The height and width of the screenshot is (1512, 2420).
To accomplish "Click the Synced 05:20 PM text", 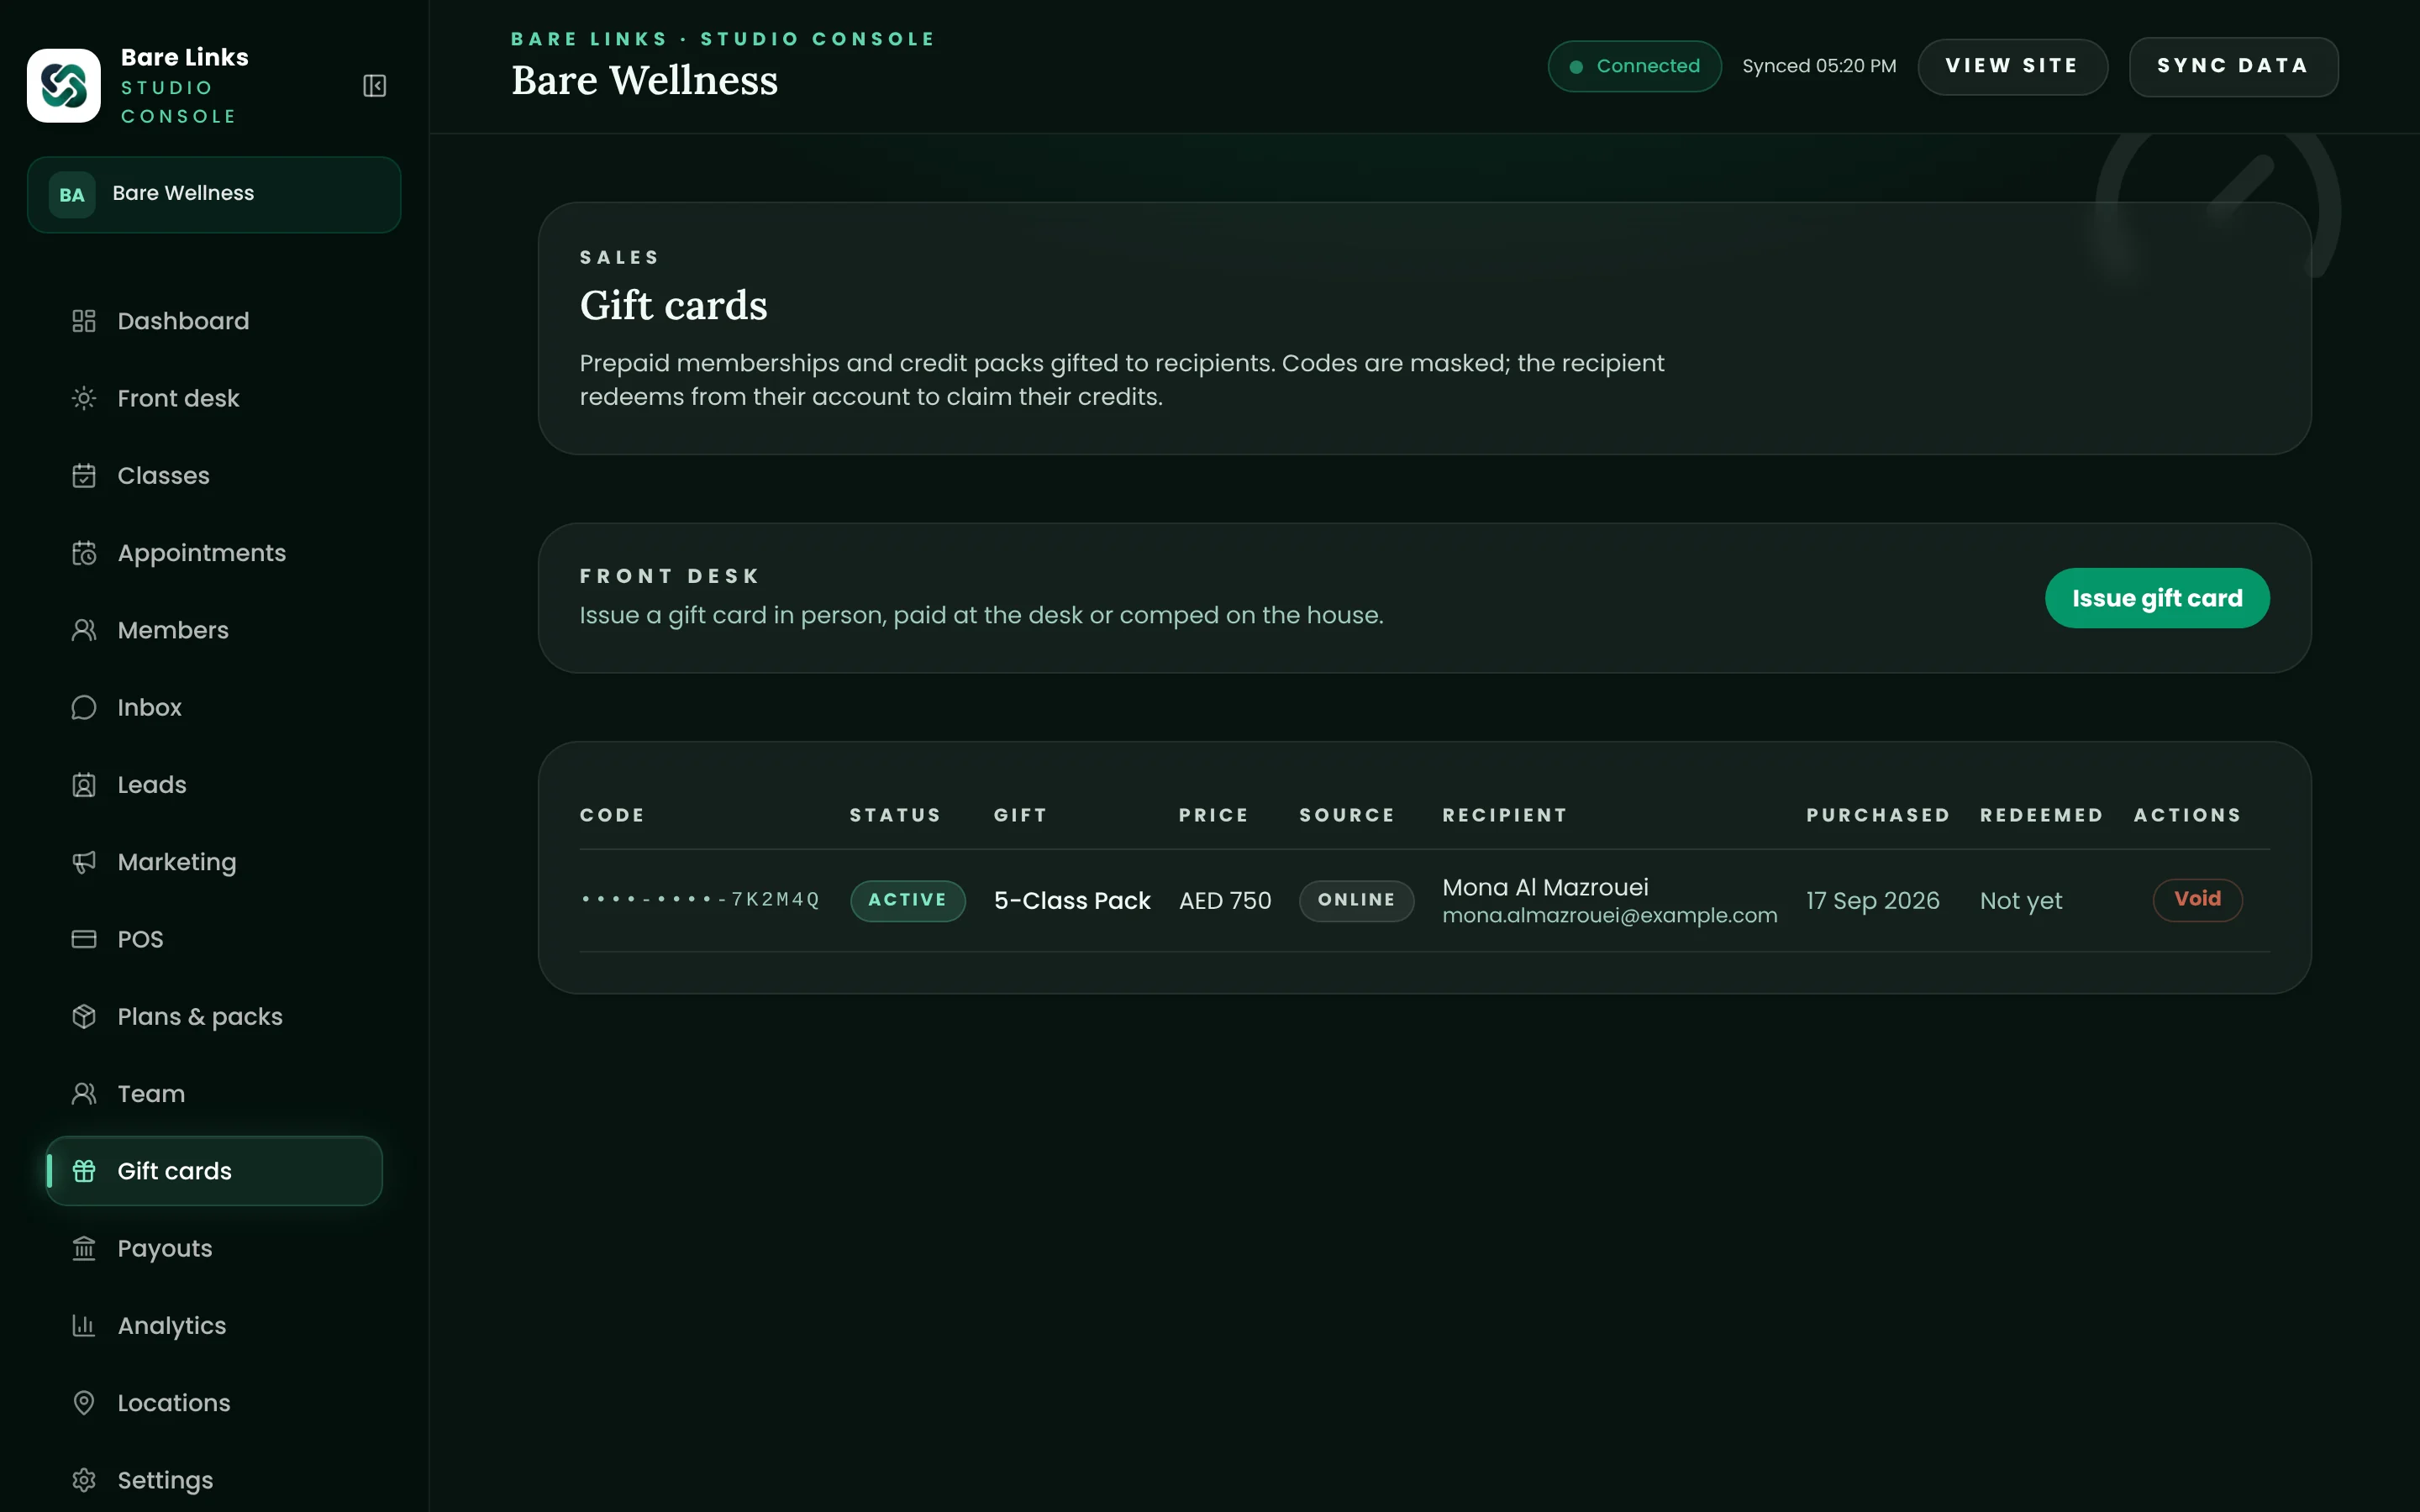I will tap(1819, 66).
